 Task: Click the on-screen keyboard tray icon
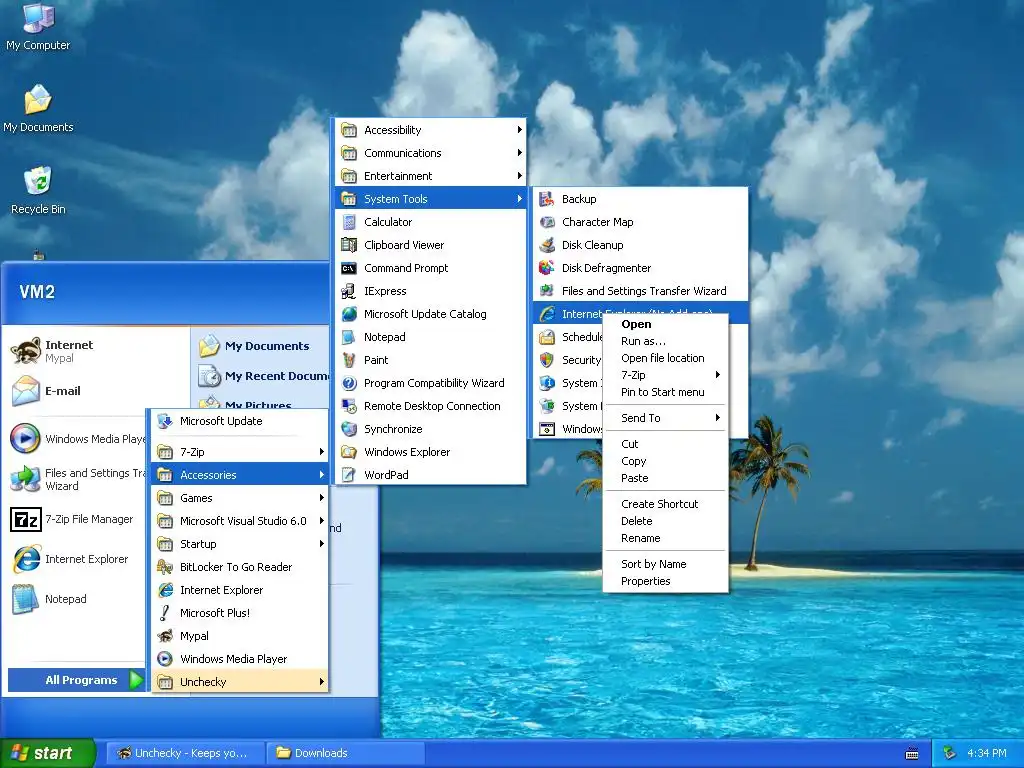(912, 754)
